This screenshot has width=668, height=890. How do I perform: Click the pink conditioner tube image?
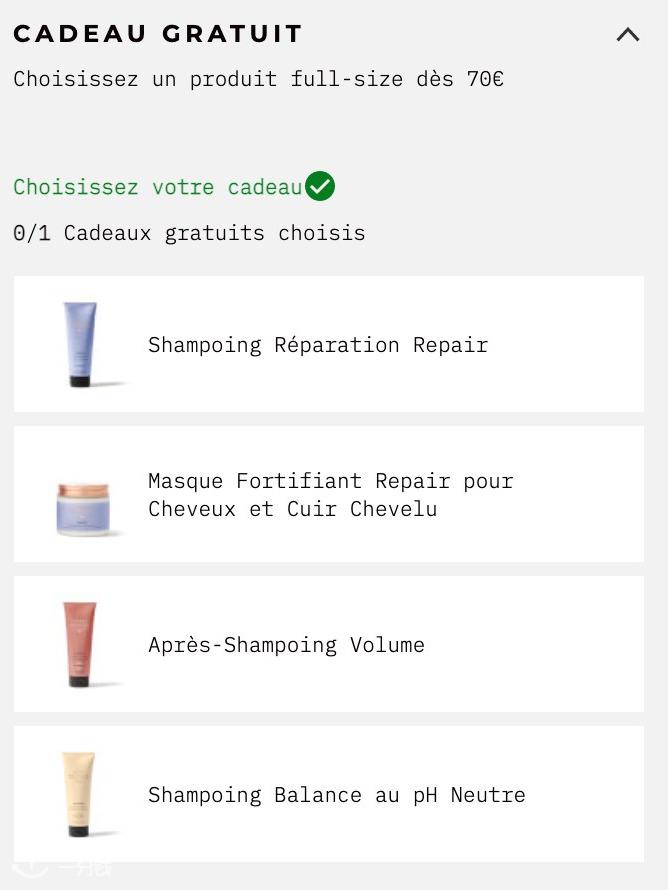coord(81,644)
